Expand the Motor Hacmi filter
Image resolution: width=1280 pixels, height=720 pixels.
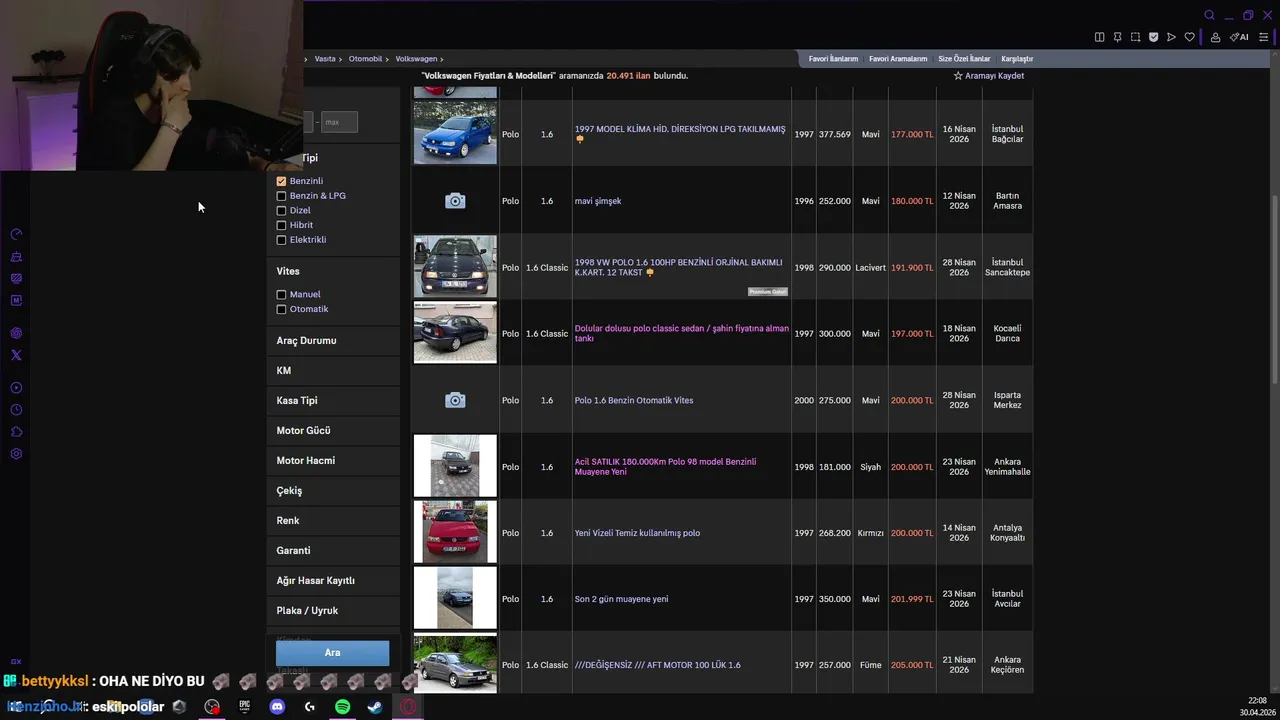(x=333, y=461)
